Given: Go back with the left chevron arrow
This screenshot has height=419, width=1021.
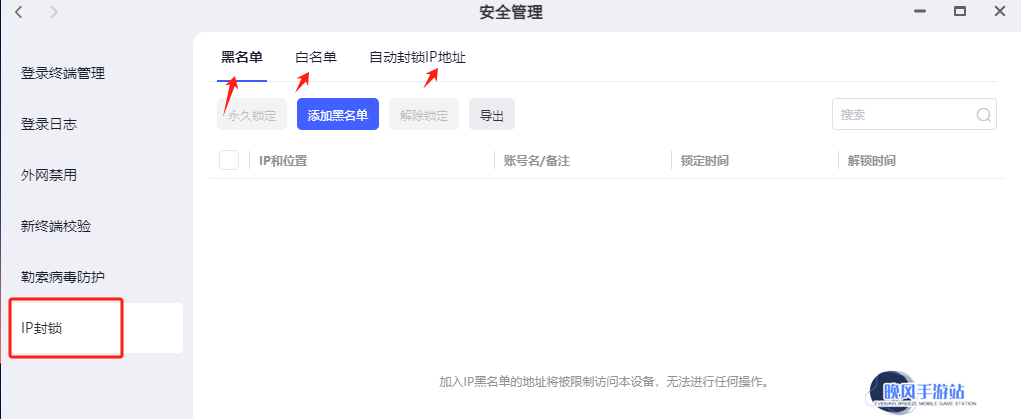Looking at the screenshot, I should pos(19,12).
